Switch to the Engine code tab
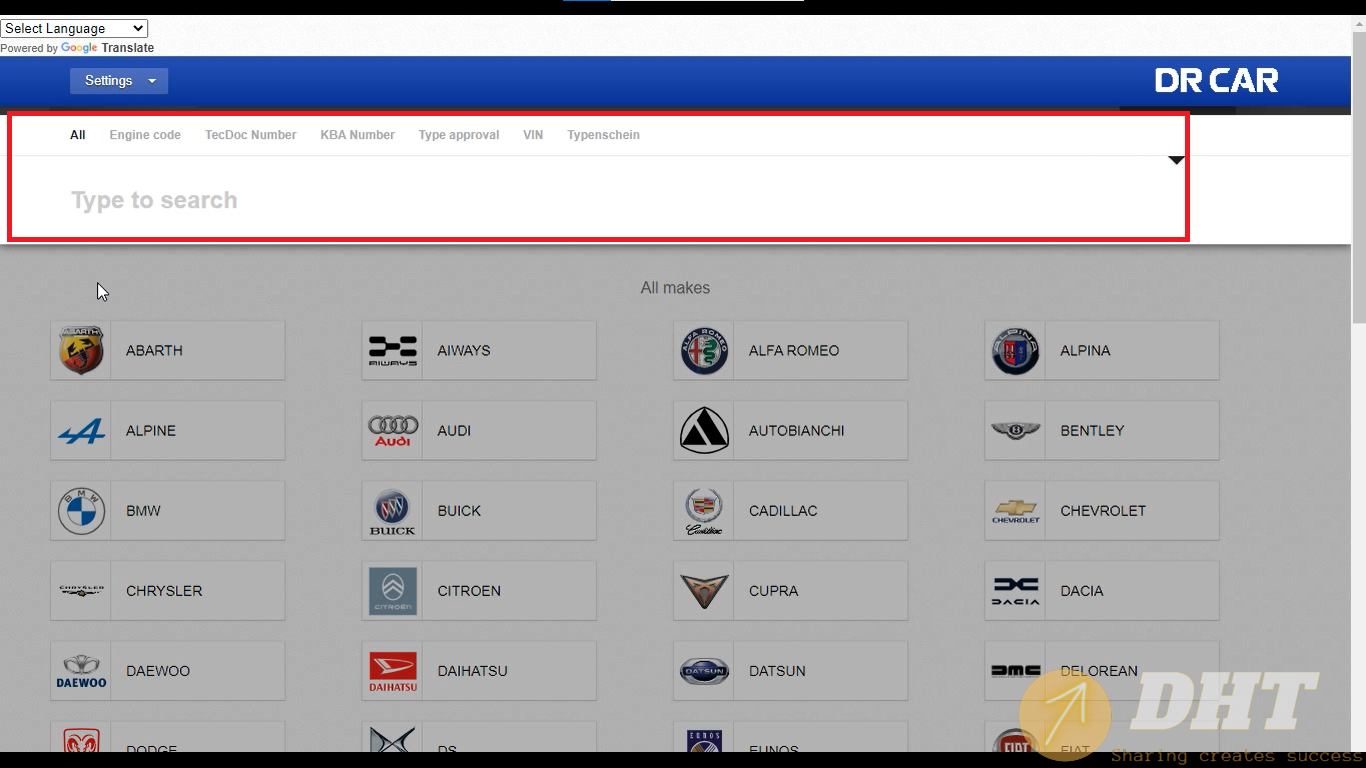 pos(145,135)
